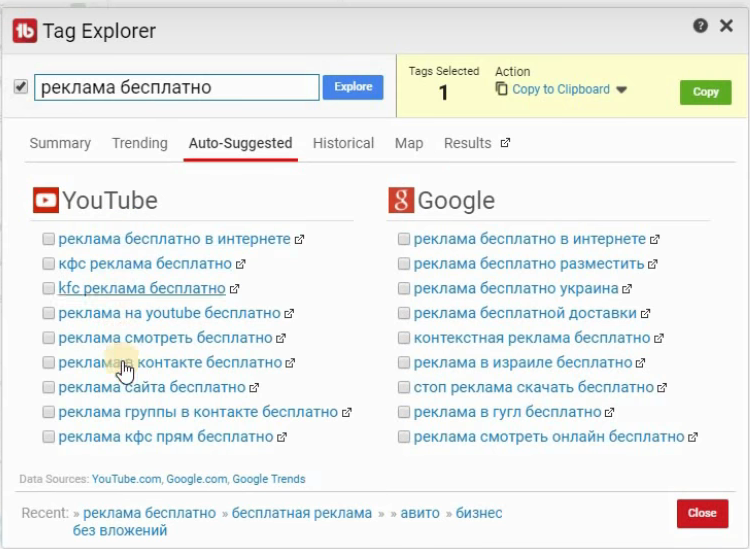The width and height of the screenshot is (750, 549).
Task: Click the TubeBuddy logo icon
Action: 25,31
